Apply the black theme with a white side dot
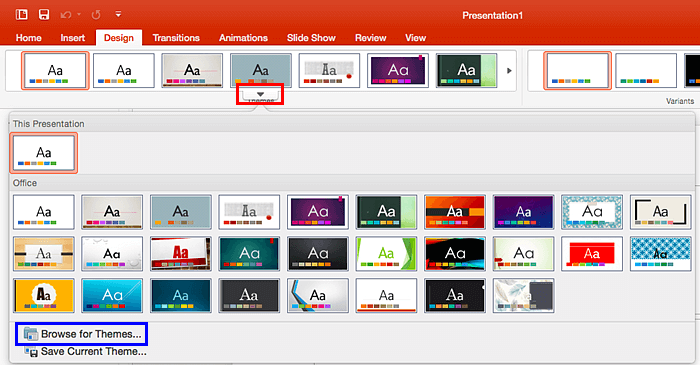 pyautogui.click(x=454, y=295)
